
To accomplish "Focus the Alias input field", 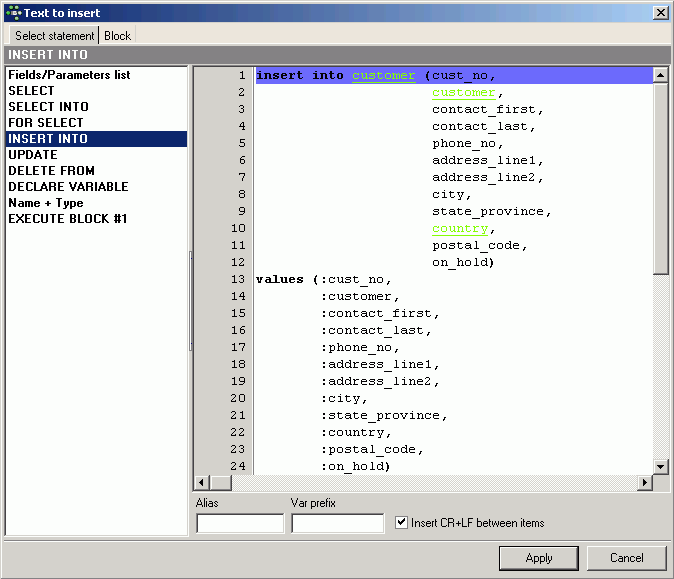I will point(240,523).
